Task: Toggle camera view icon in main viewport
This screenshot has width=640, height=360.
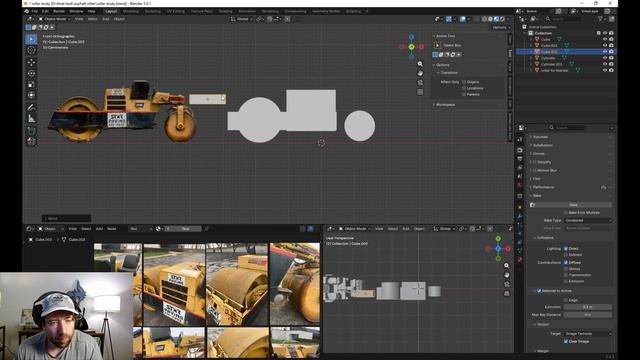Action: (420, 82)
